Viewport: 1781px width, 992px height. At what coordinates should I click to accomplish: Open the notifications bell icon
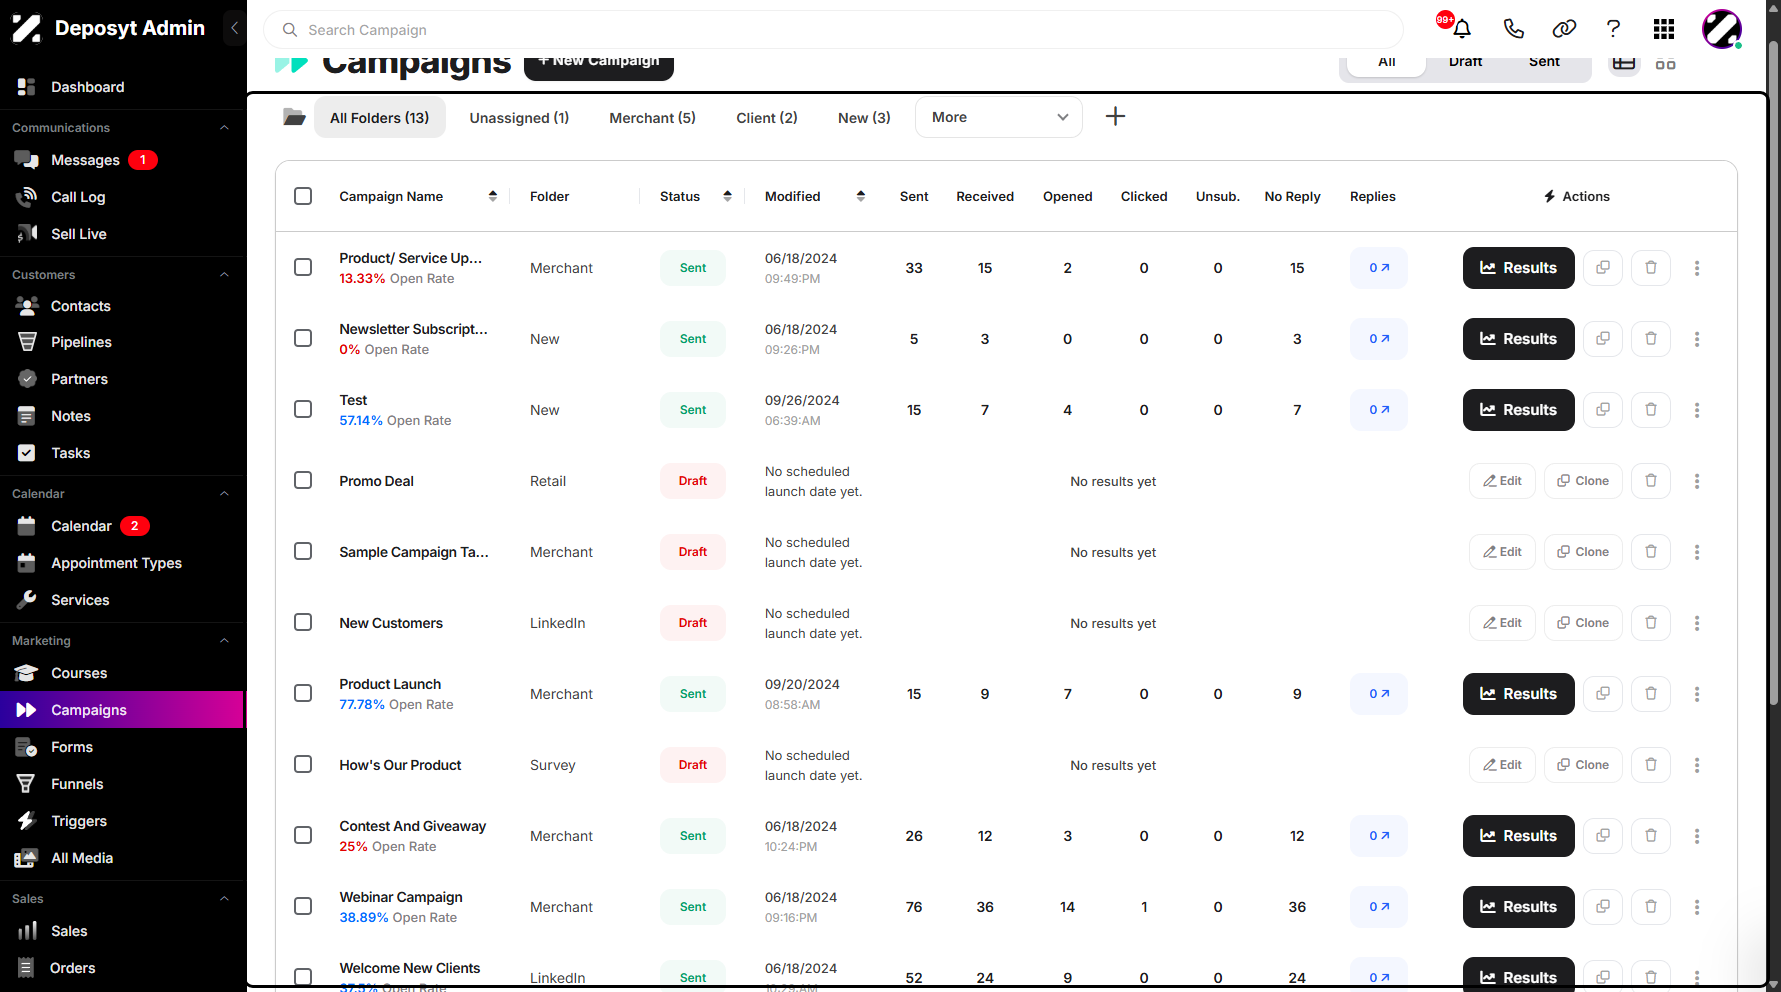tap(1462, 29)
